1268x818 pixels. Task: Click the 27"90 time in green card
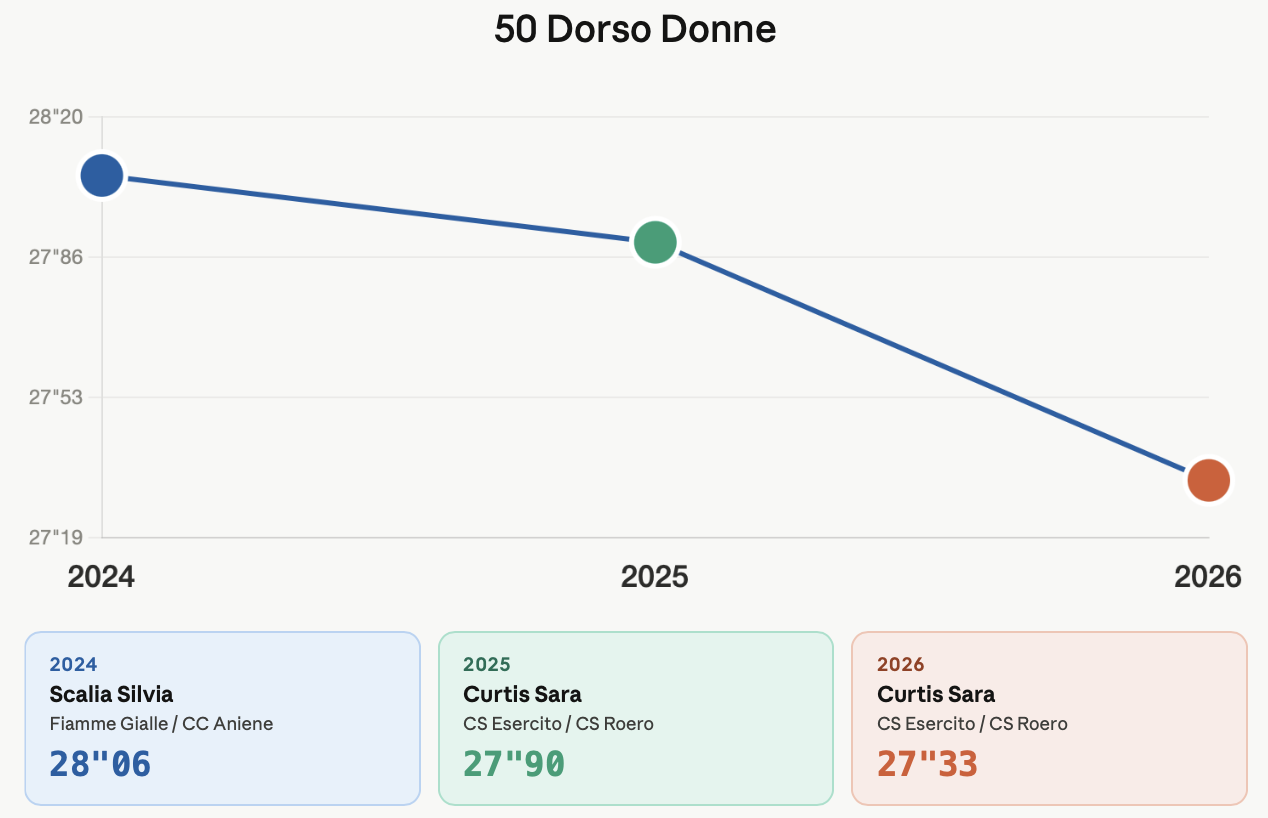(514, 764)
